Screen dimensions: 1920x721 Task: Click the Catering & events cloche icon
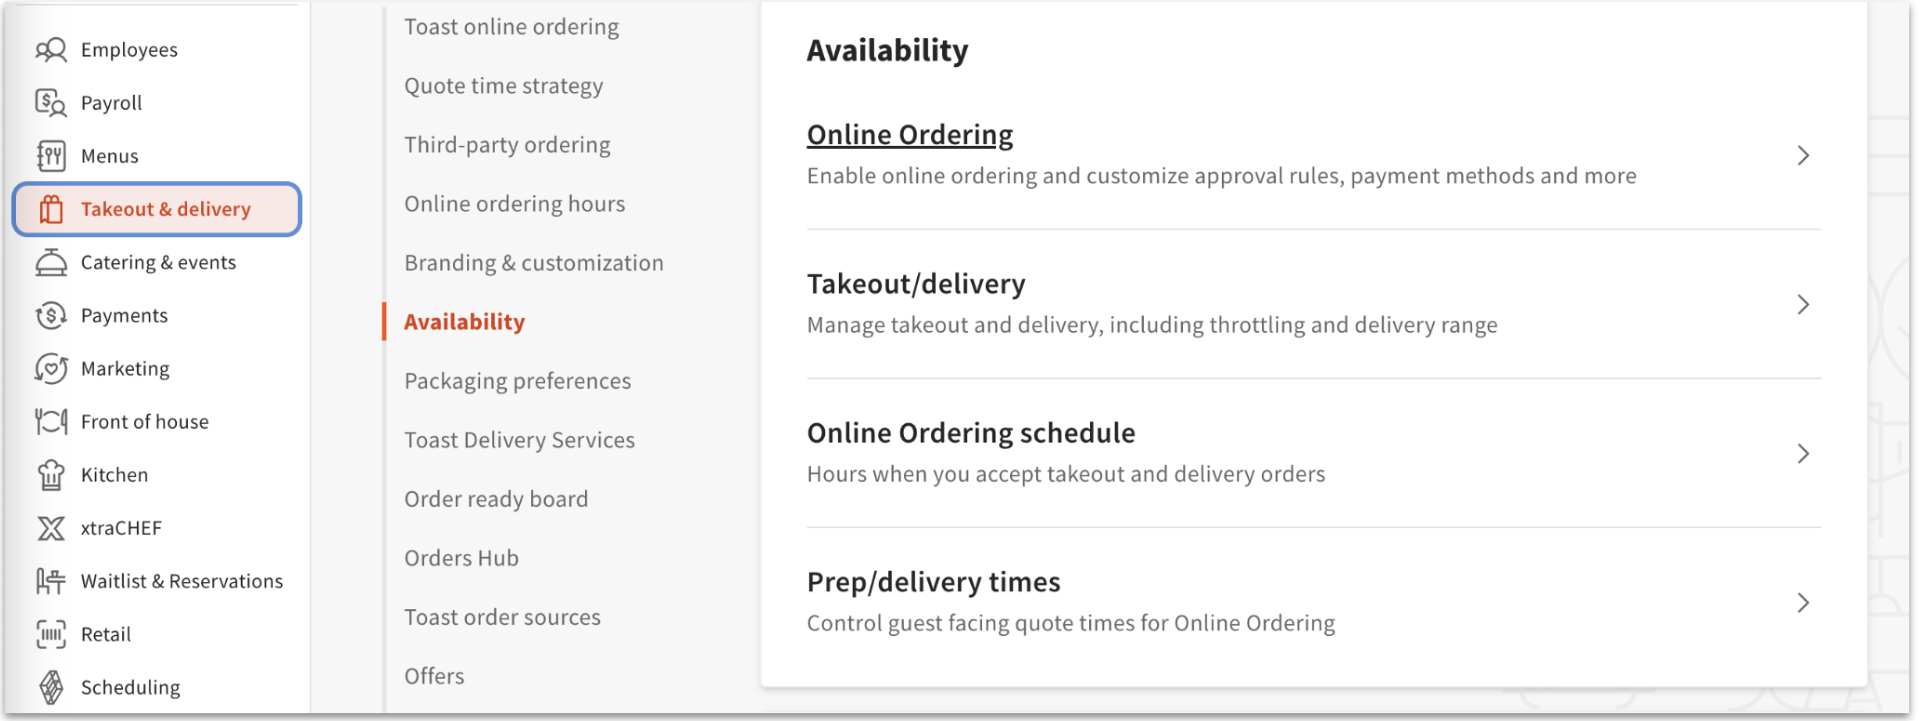pyautogui.click(x=51, y=262)
